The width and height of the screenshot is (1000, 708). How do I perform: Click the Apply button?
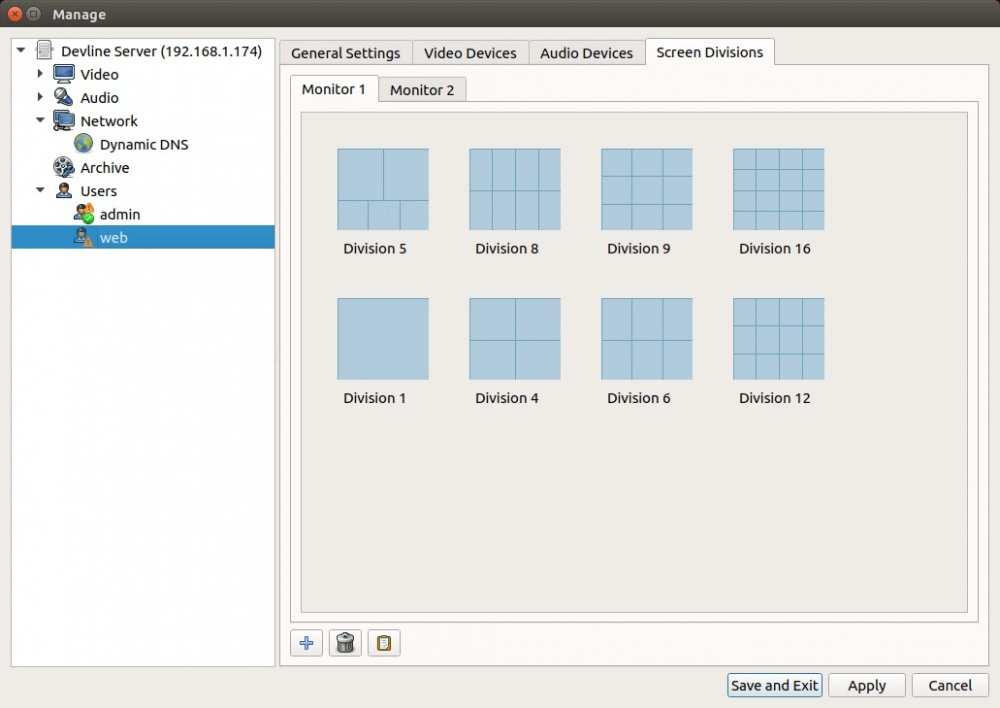(x=867, y=686)
